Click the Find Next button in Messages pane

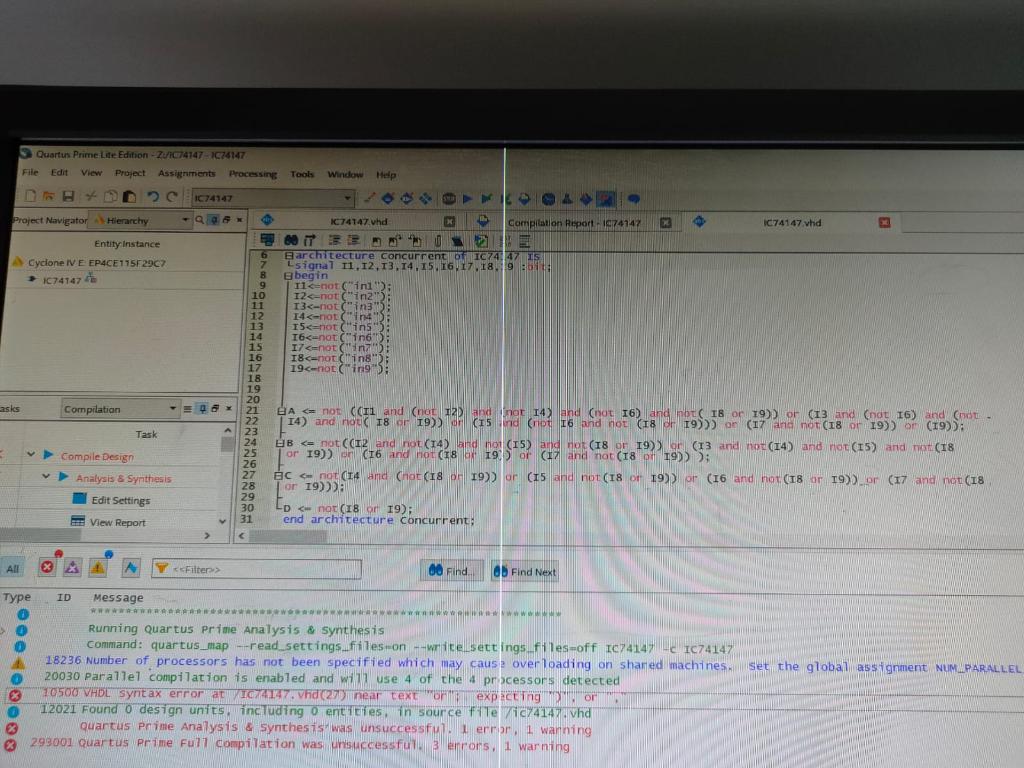coord(524,571)
